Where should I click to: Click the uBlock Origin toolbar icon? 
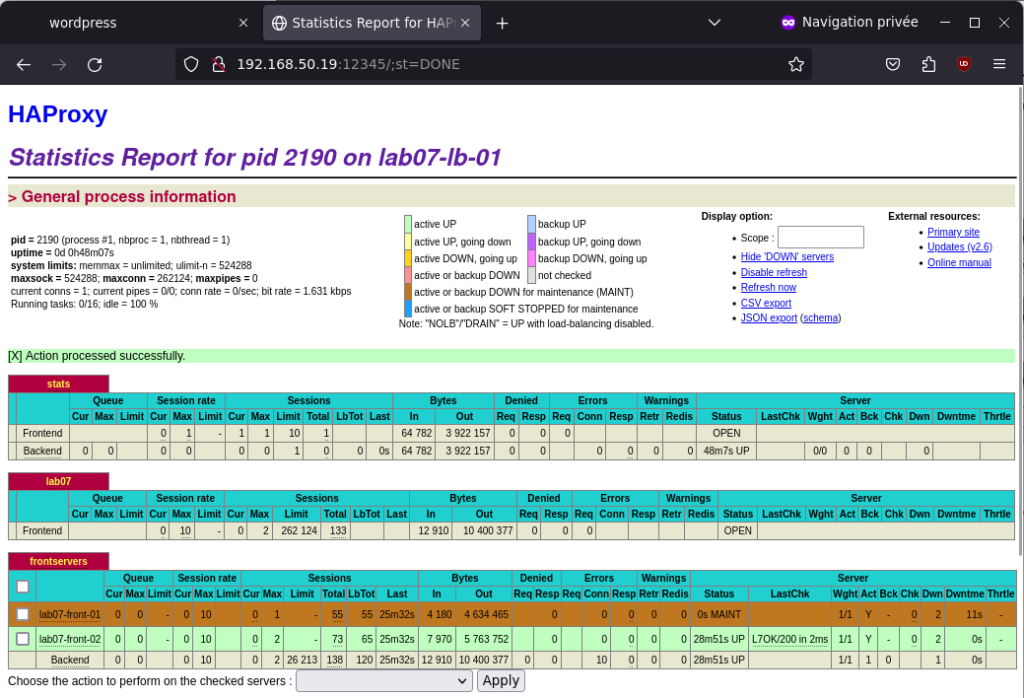coord(963,64)
